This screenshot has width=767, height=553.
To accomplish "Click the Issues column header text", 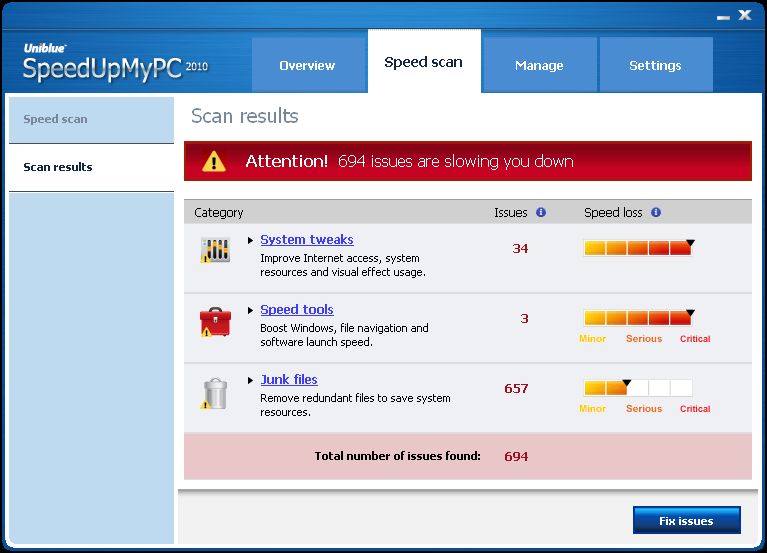I will tap(511, 213).
